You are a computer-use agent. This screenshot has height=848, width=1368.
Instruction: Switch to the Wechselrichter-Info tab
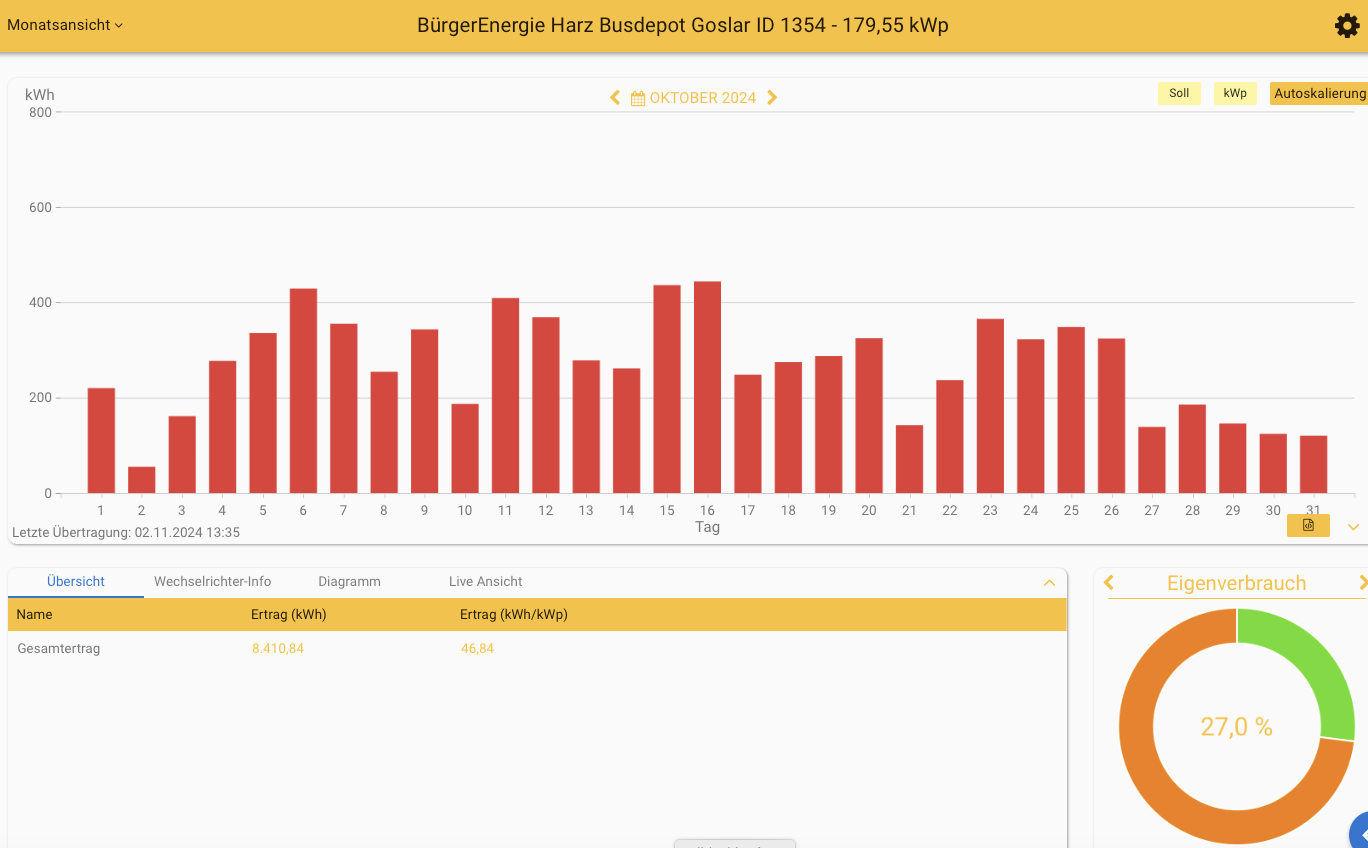point(212,581)
